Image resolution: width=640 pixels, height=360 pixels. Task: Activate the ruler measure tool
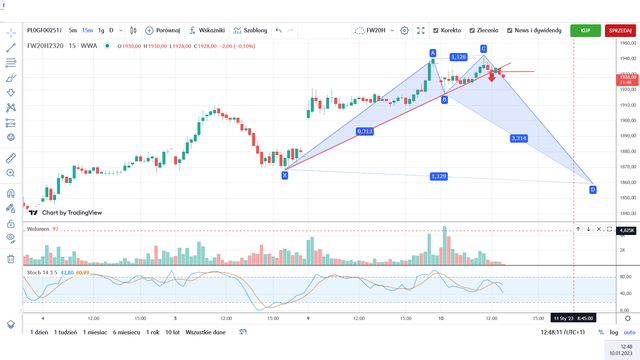coord(11,158)
